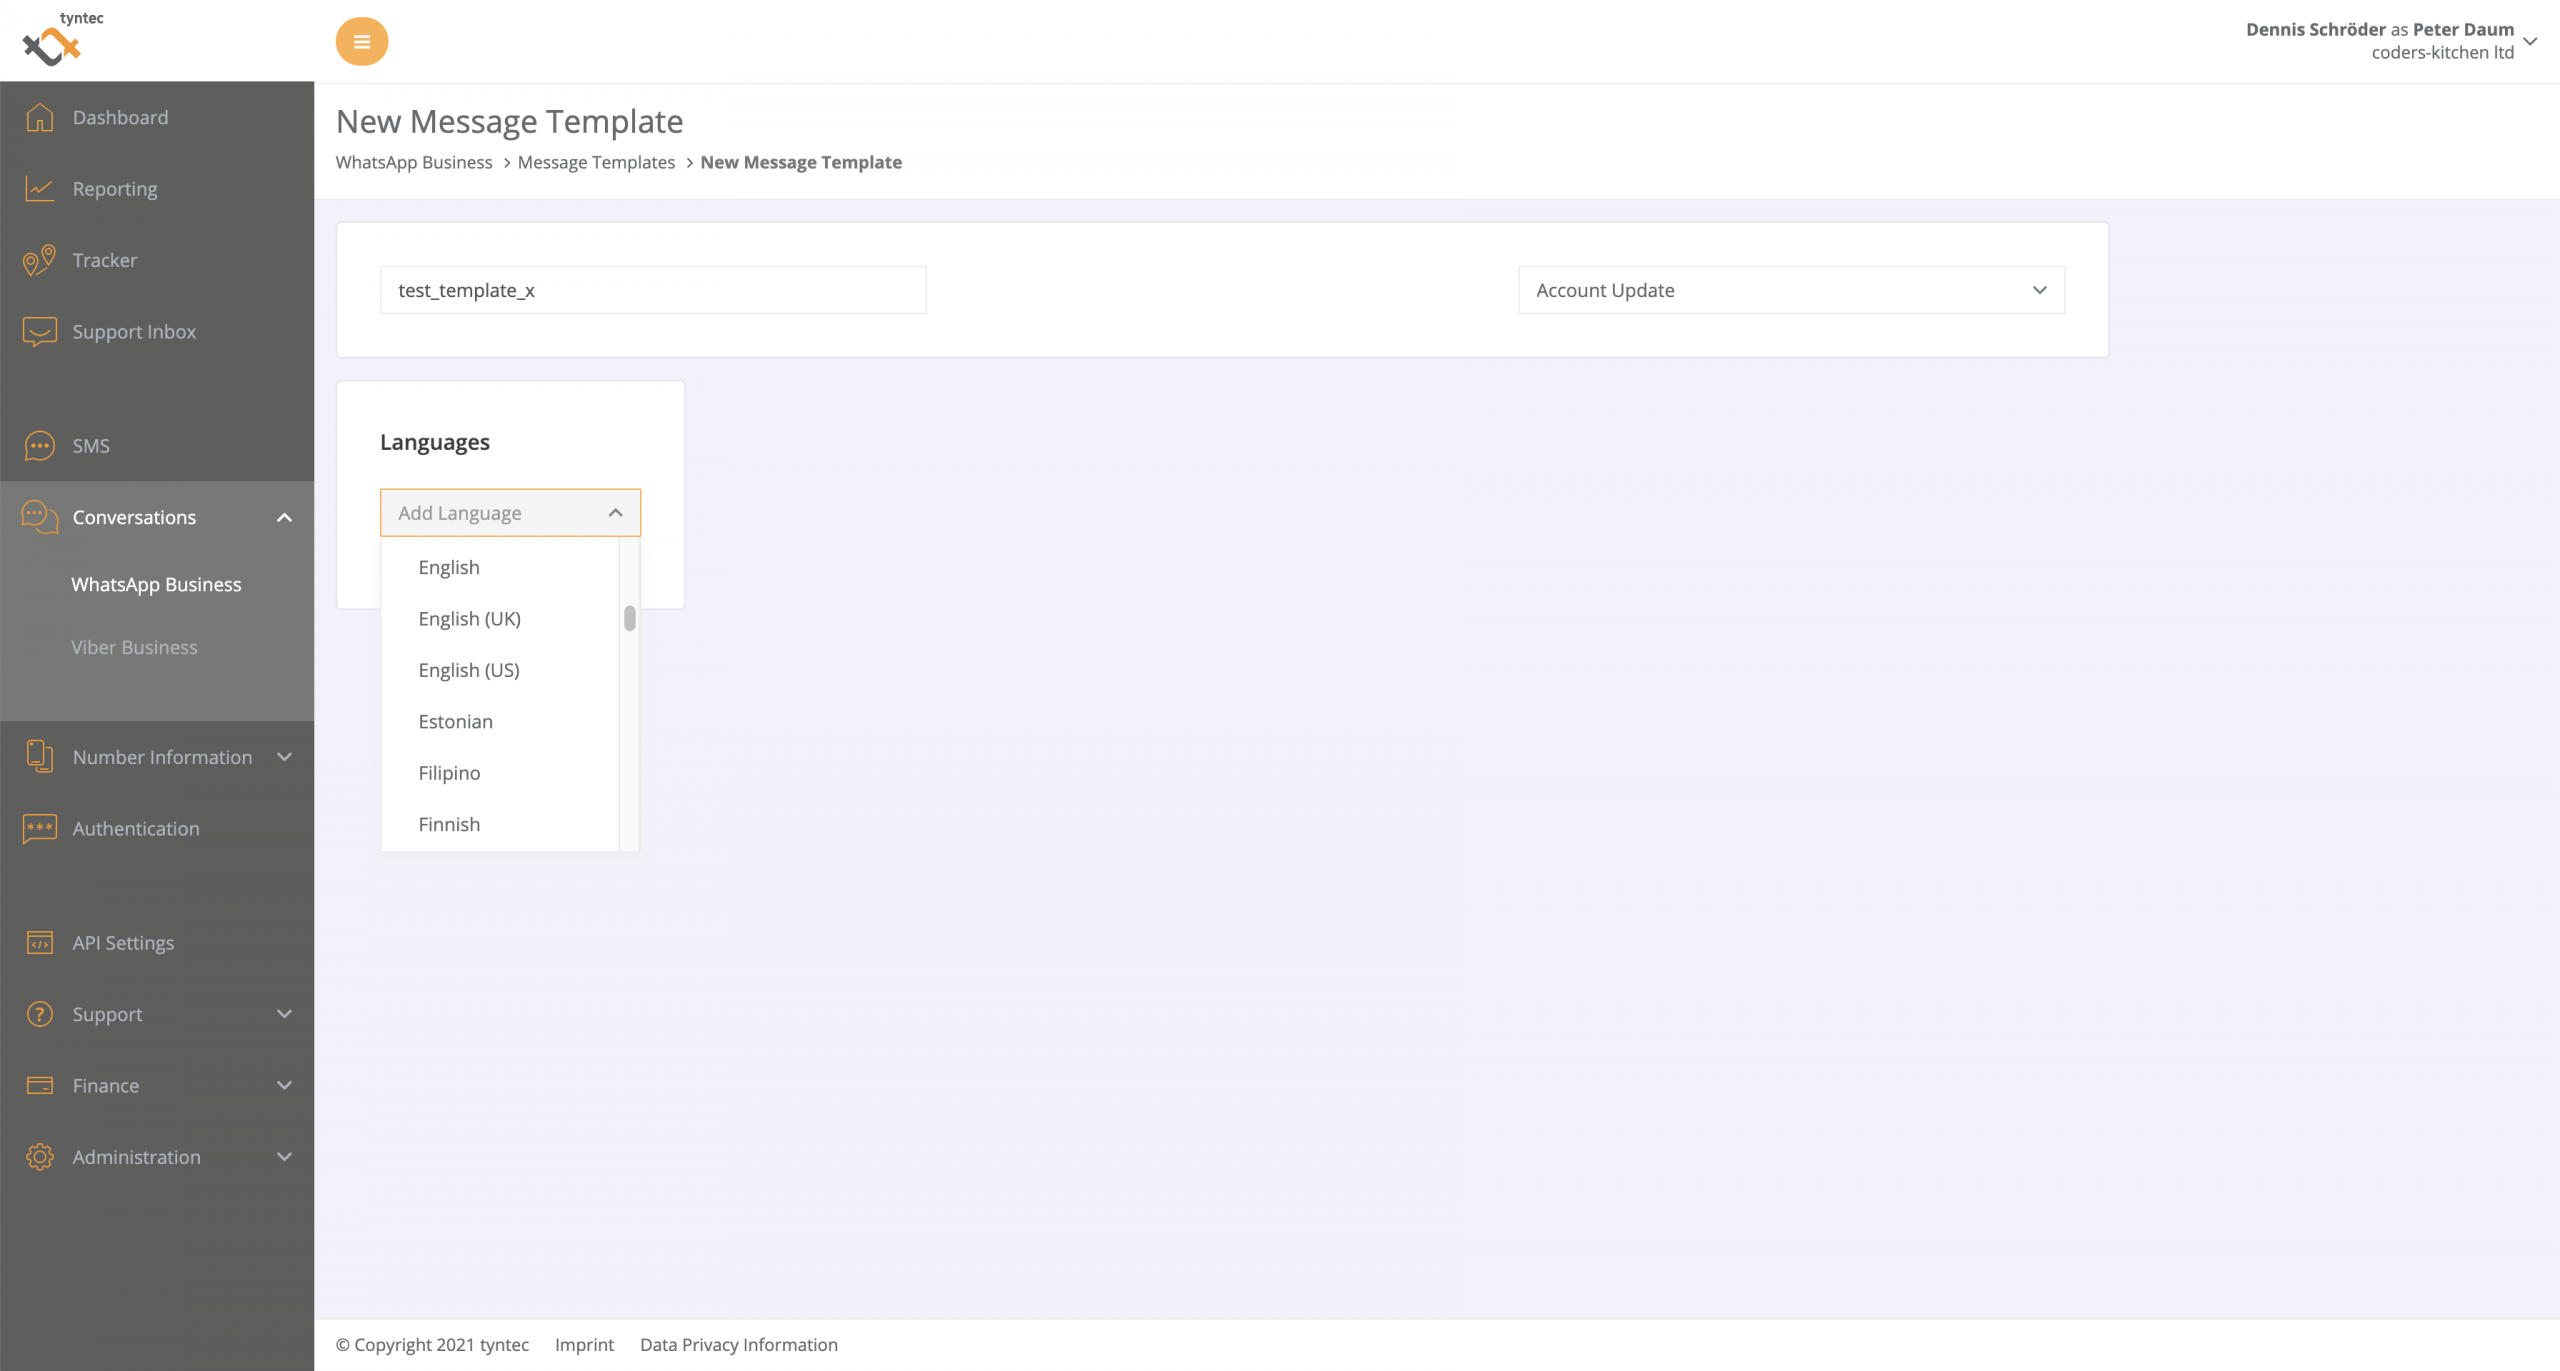Image resolution: width=2560 pixels, height=1371 pixels.
Task: Open Viber Business submenu item
Action: tap(134, 648)
